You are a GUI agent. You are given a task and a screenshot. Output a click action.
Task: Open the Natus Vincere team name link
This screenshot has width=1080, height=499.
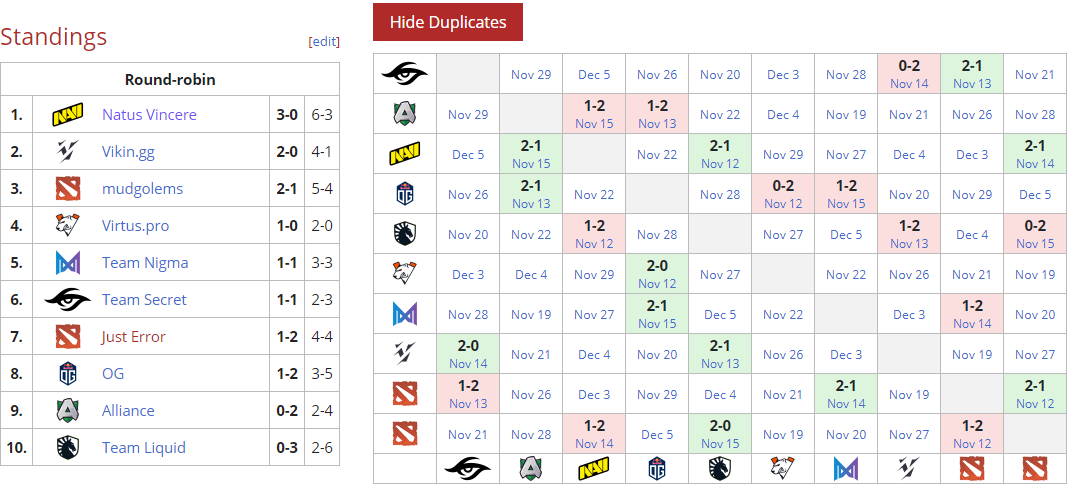pyautogui.click(x=149, y=115)
